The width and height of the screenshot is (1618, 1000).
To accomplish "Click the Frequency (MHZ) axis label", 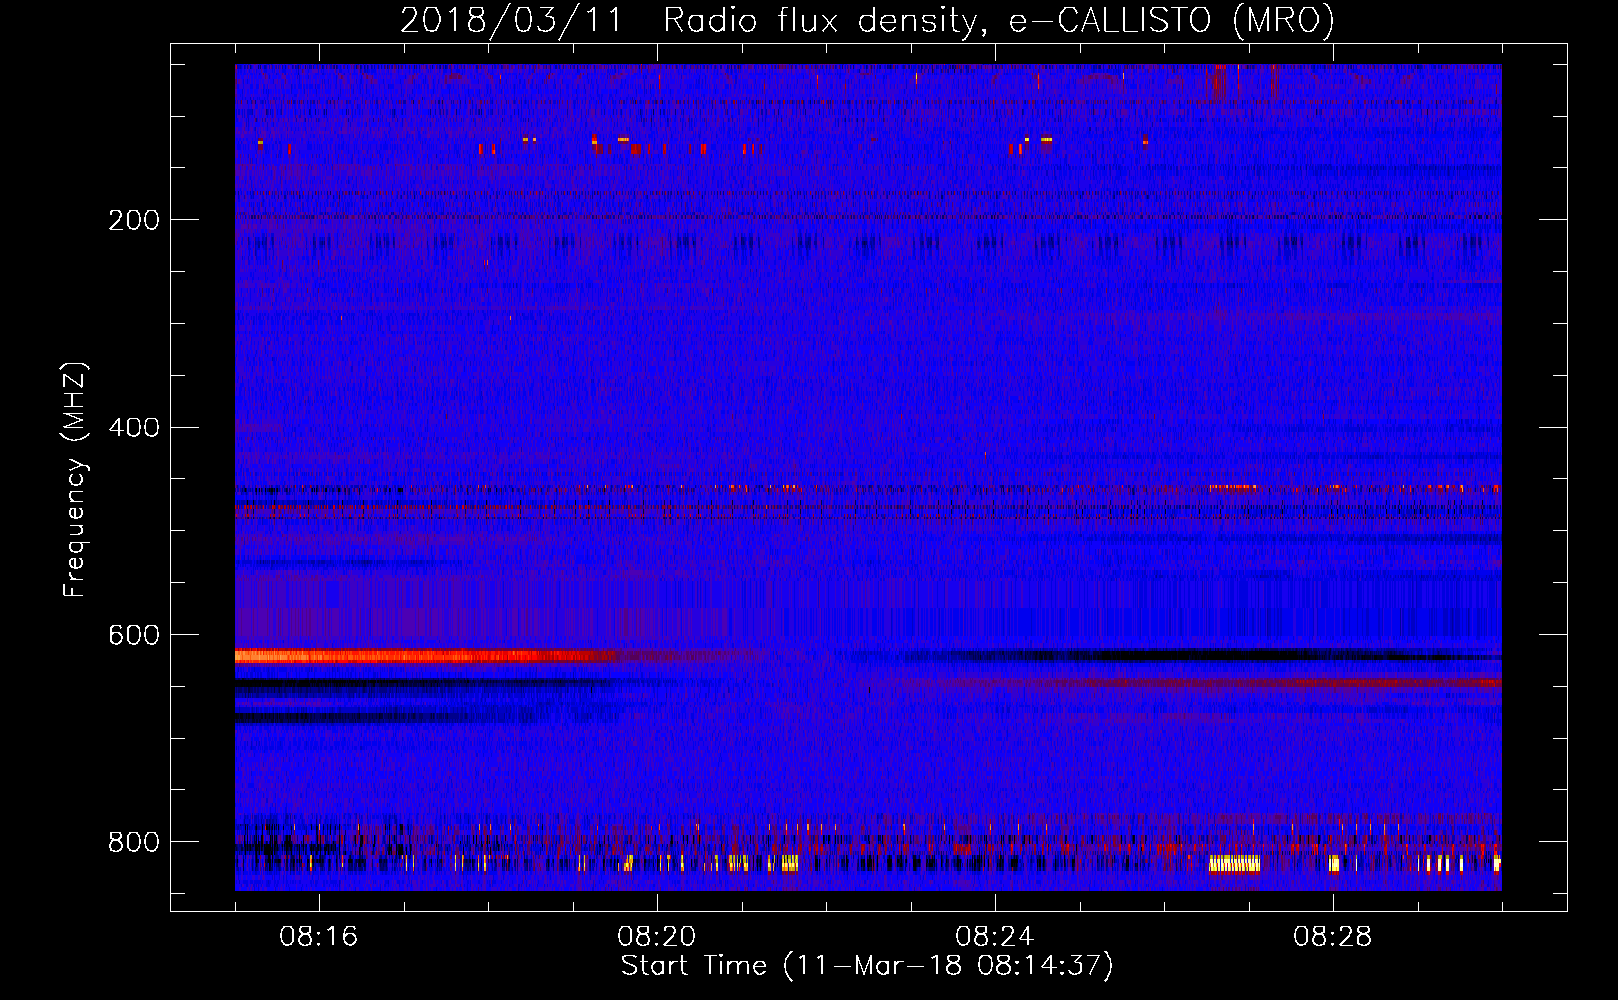I will pos(75,479).
